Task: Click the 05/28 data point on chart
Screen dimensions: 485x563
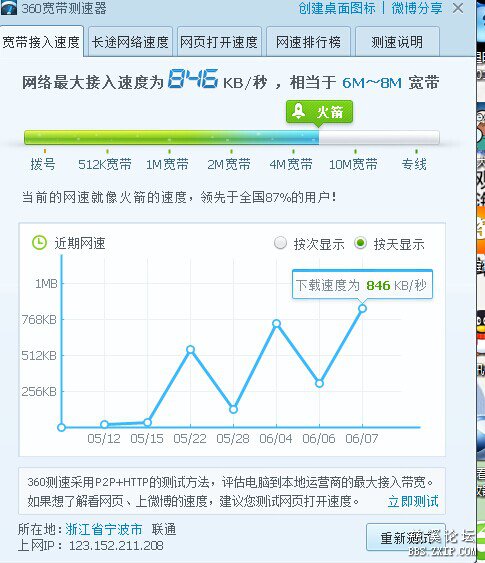Action: (233, 409)
